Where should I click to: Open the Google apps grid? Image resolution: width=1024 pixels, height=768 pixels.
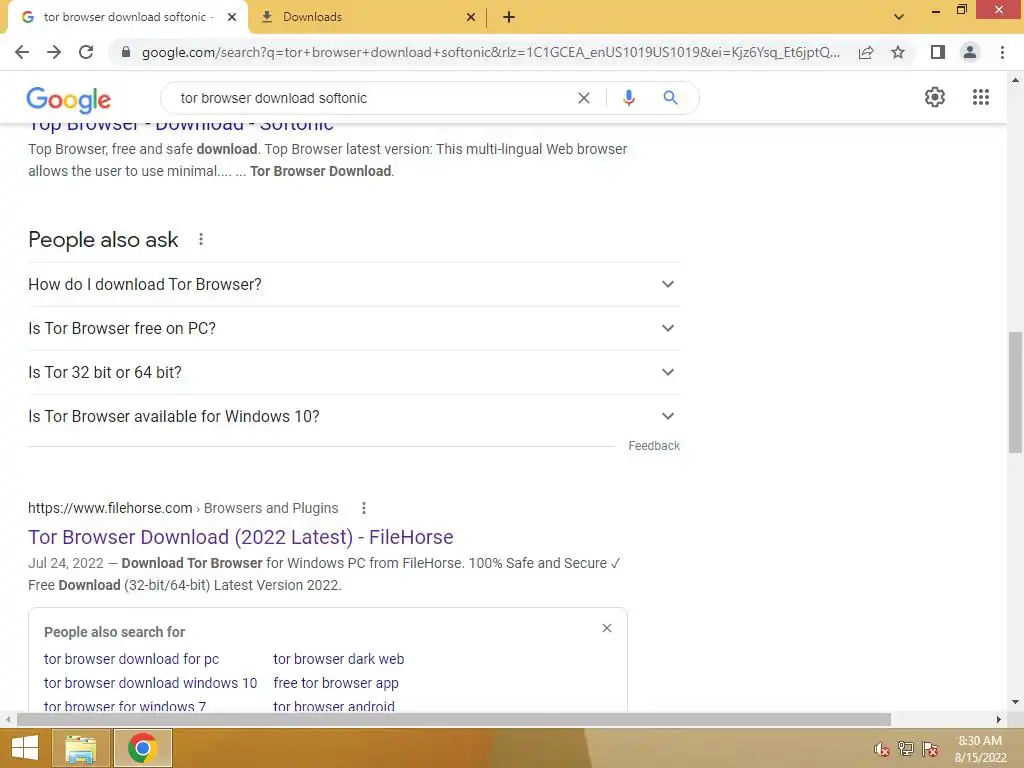(x=981, y=97)
